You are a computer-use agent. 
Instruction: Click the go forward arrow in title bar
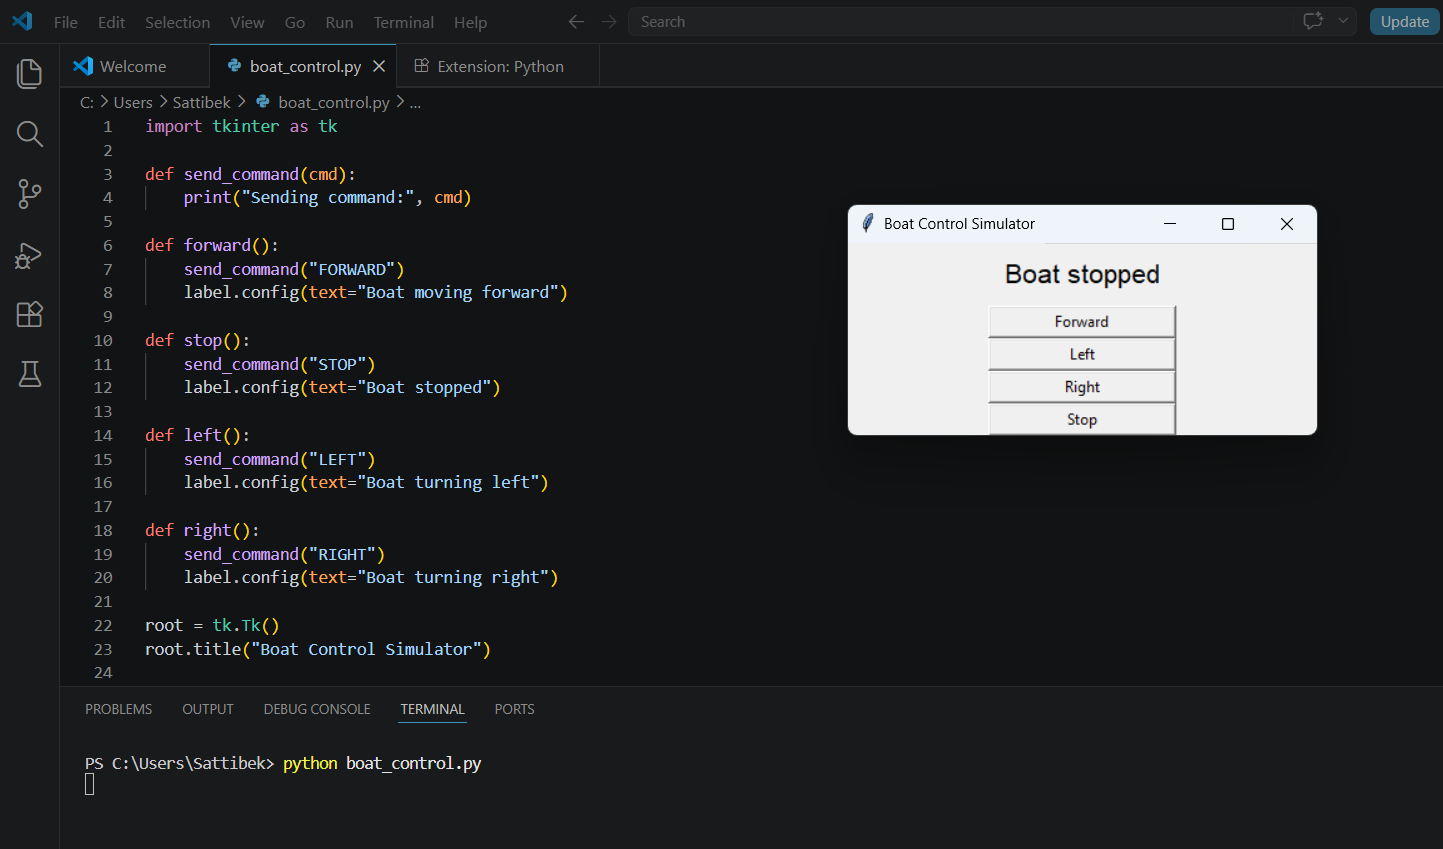point(609,22)
